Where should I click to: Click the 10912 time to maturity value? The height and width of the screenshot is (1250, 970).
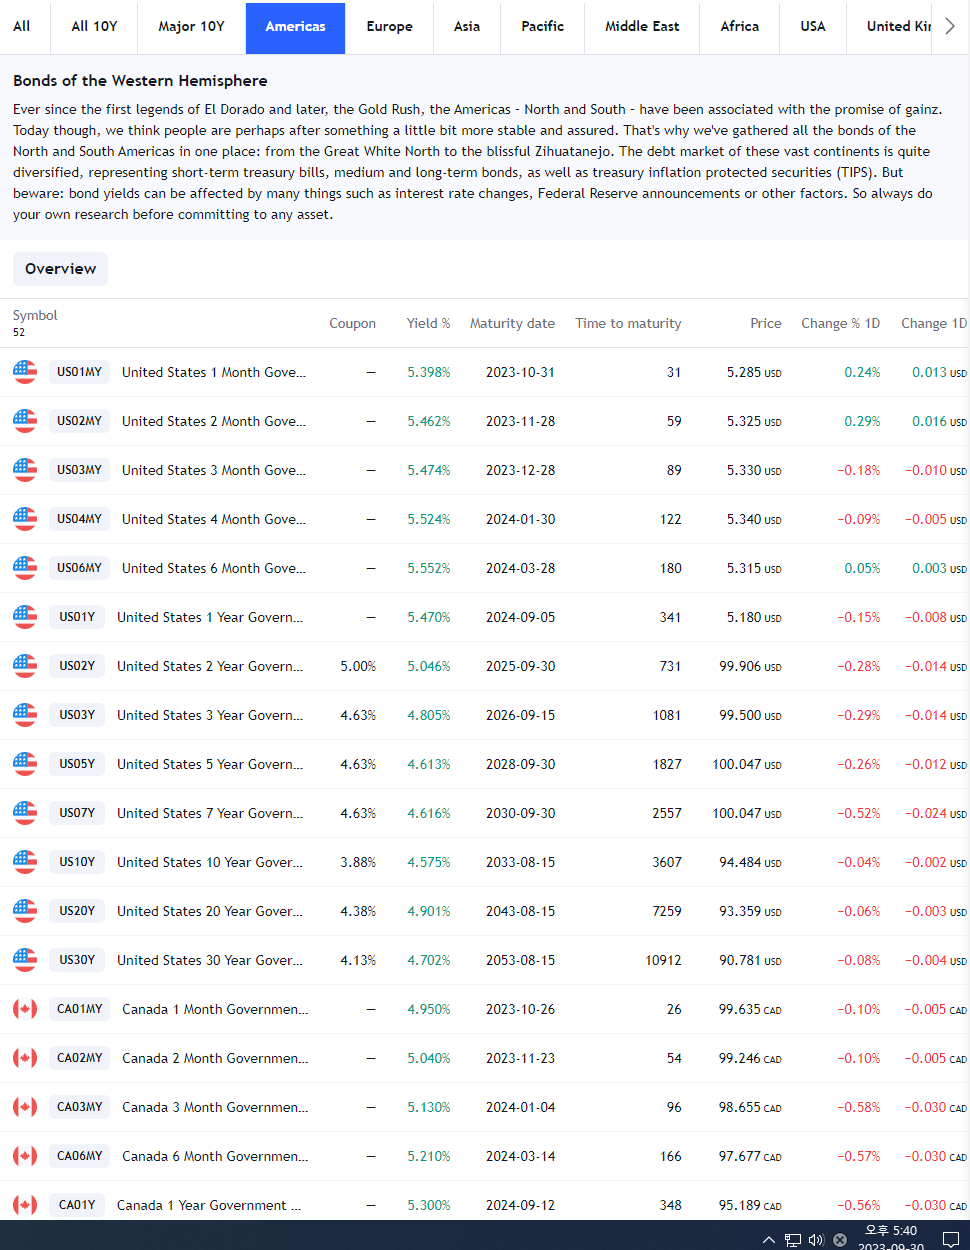(x=663, y=960)
